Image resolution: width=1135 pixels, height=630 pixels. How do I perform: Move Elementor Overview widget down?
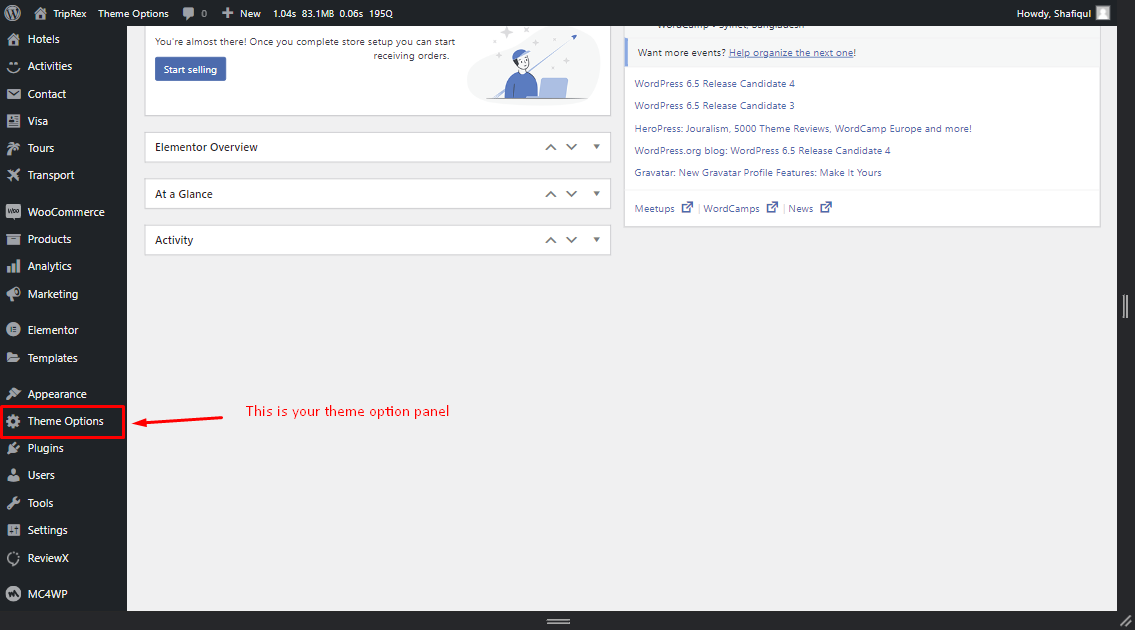point(572,147)
